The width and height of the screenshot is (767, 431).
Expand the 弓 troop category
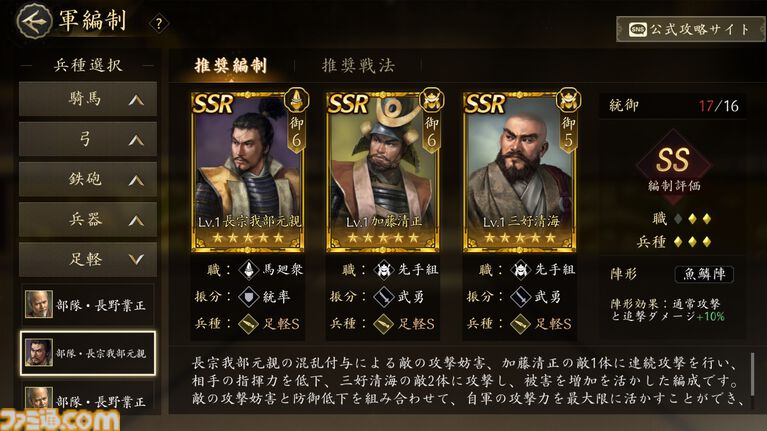pos(88,139)
